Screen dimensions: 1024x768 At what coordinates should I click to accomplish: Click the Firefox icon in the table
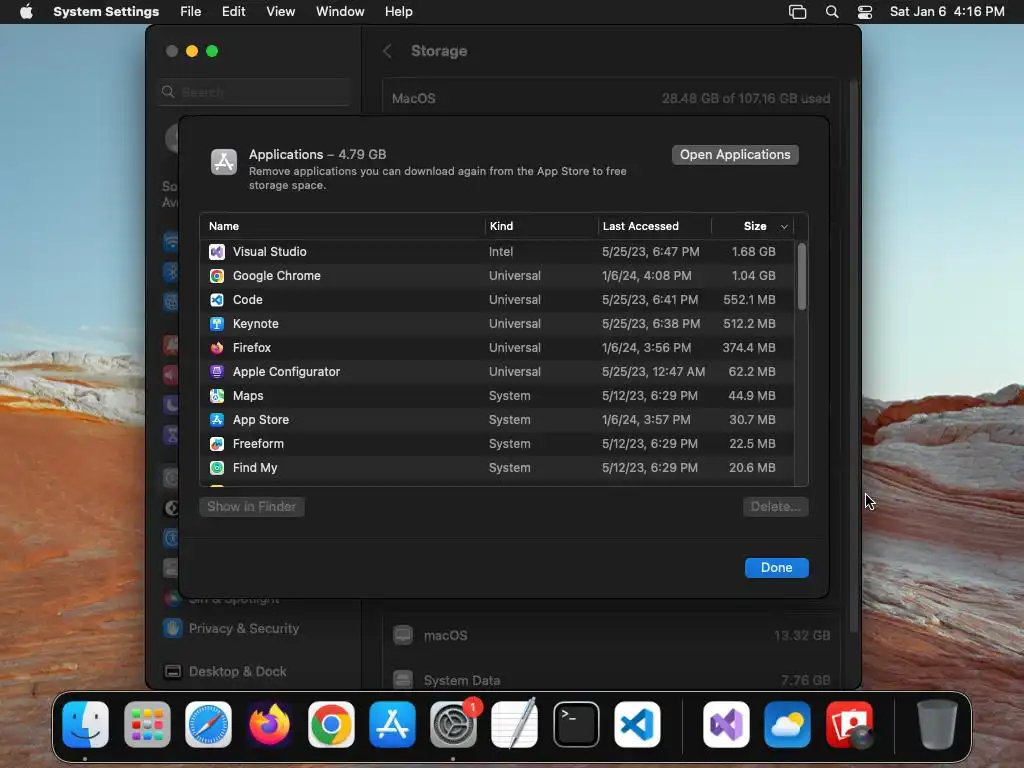coord(217,347)
